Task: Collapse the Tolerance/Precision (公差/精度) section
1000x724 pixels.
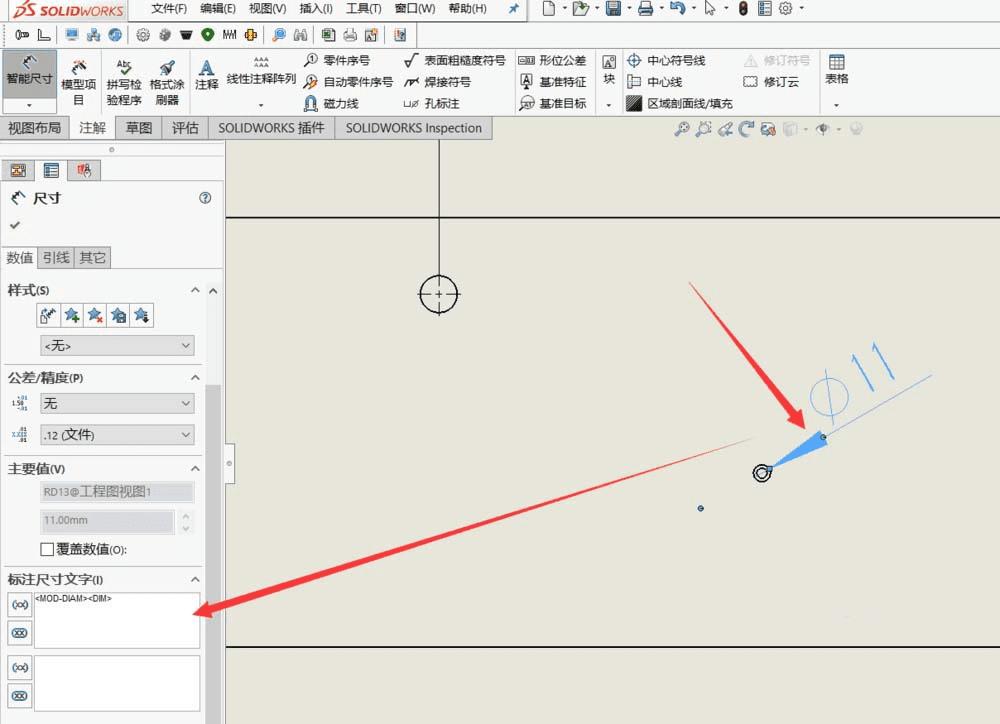Action: [195, 378]
